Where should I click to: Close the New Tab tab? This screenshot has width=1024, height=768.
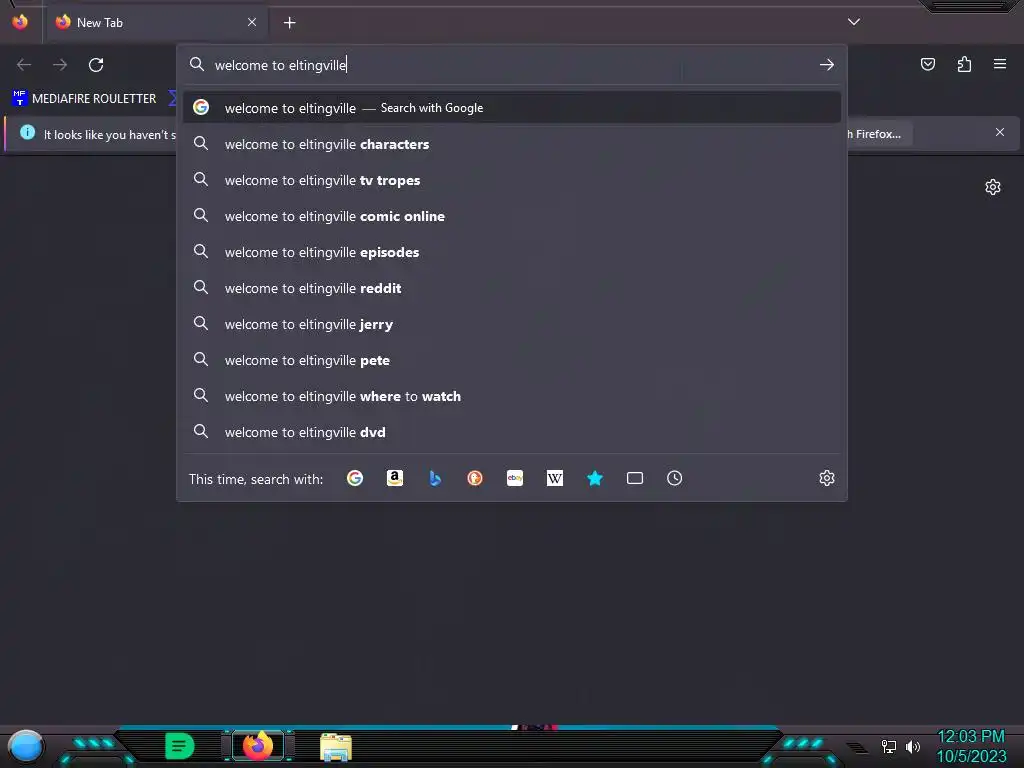pos(252,22)
